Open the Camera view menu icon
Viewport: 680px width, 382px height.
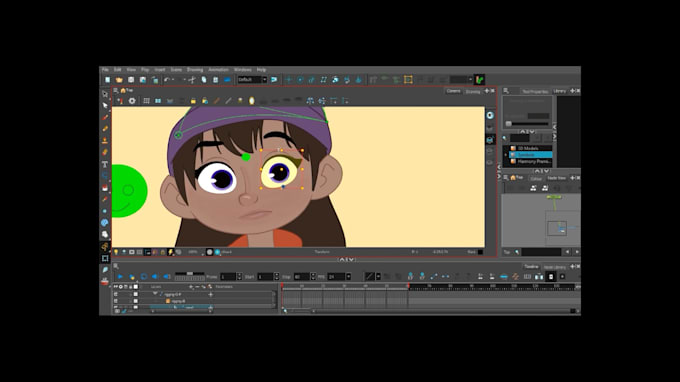tap(116, 91)
